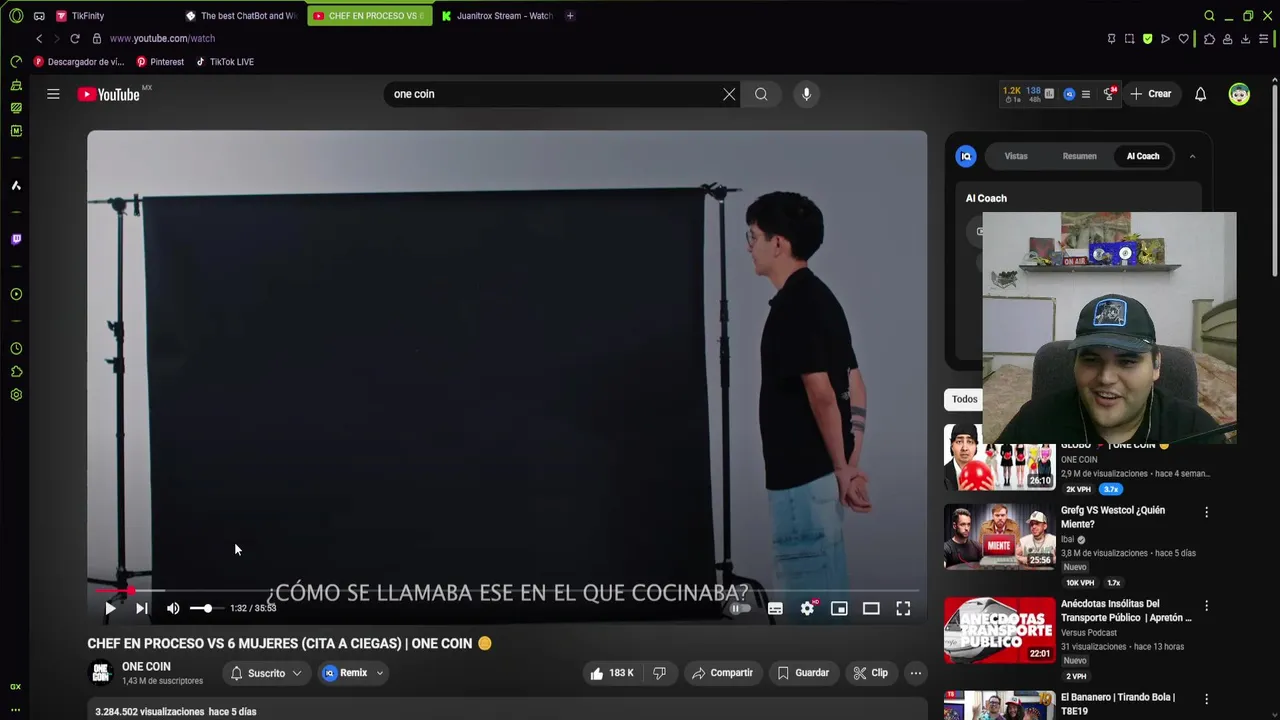The width and height of the screenshot is (1280, 720).
Task: Open the vidIQ header list menu icon
Action: click(x=1086, y=94)
